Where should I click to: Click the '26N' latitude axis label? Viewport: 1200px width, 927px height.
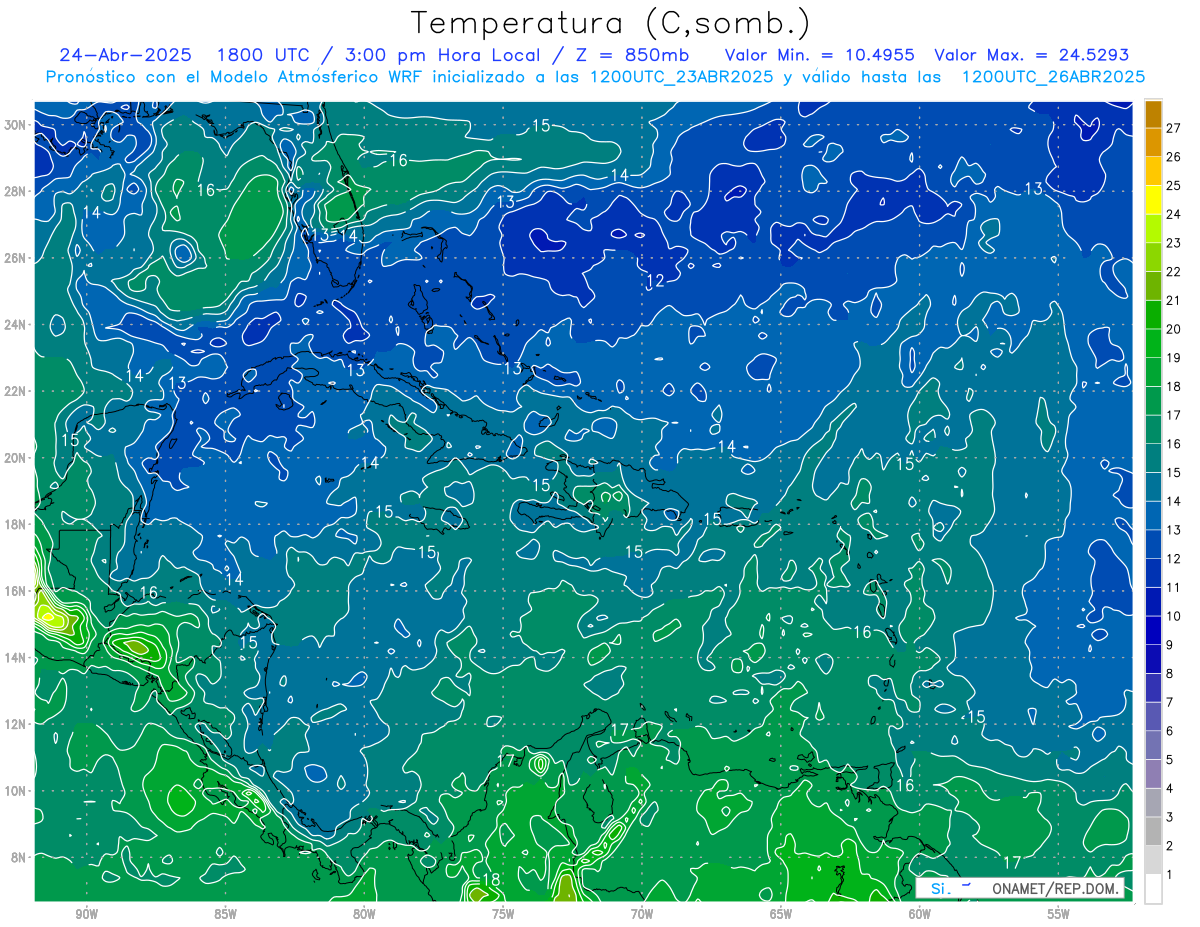[15, 257]
